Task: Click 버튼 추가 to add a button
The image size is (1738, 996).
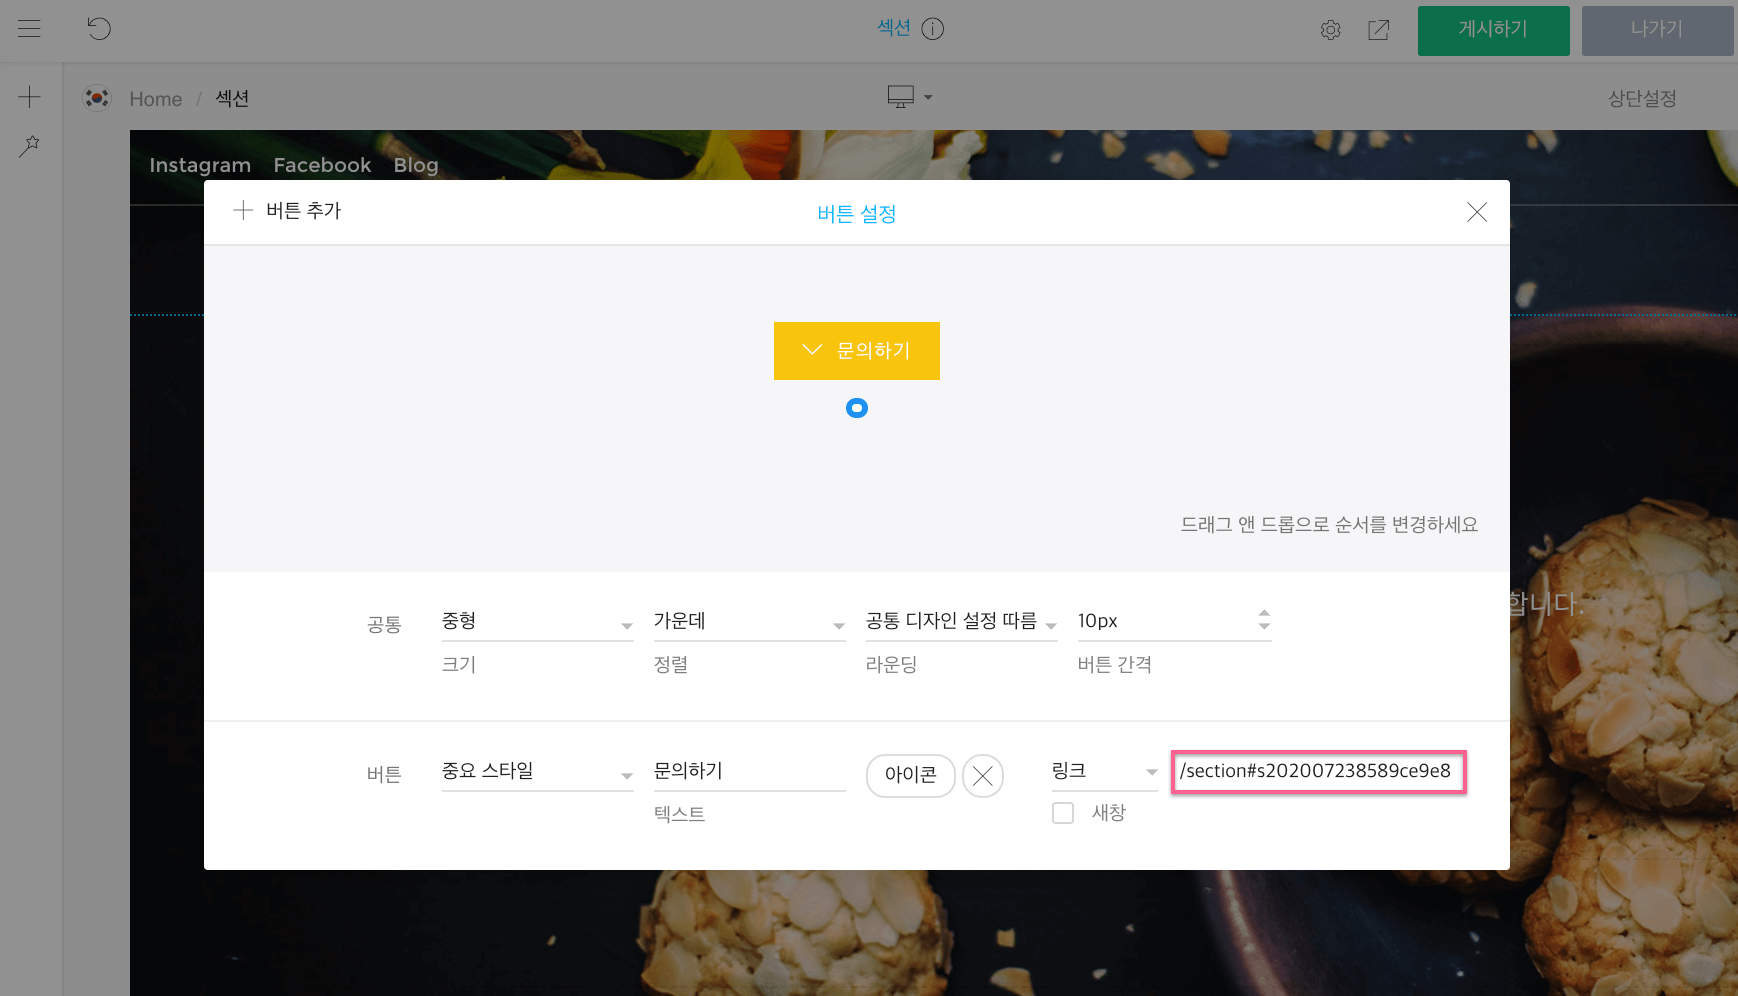Action: click(288, 210)
